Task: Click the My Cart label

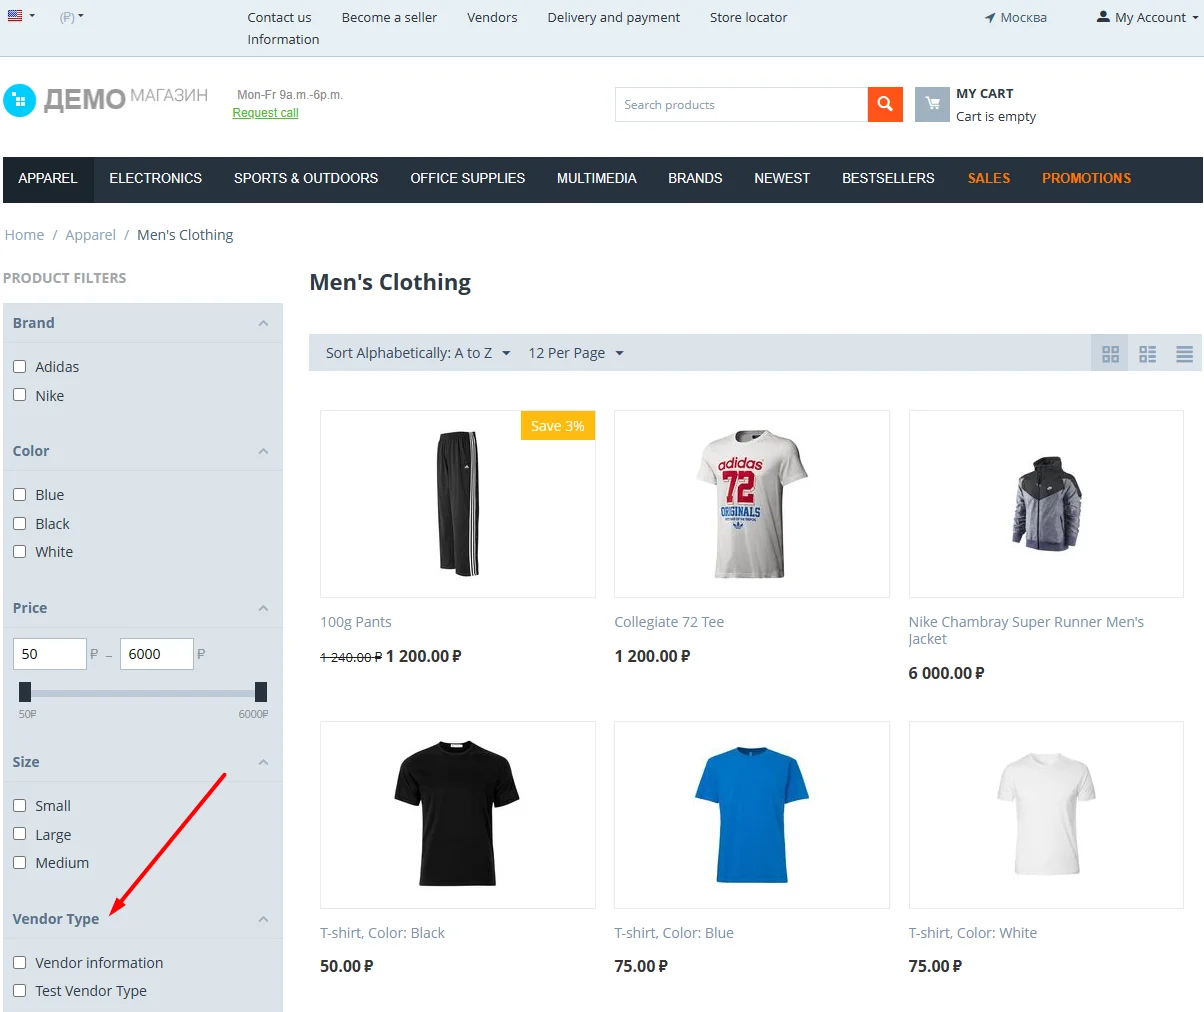Action: pos(985,93)
